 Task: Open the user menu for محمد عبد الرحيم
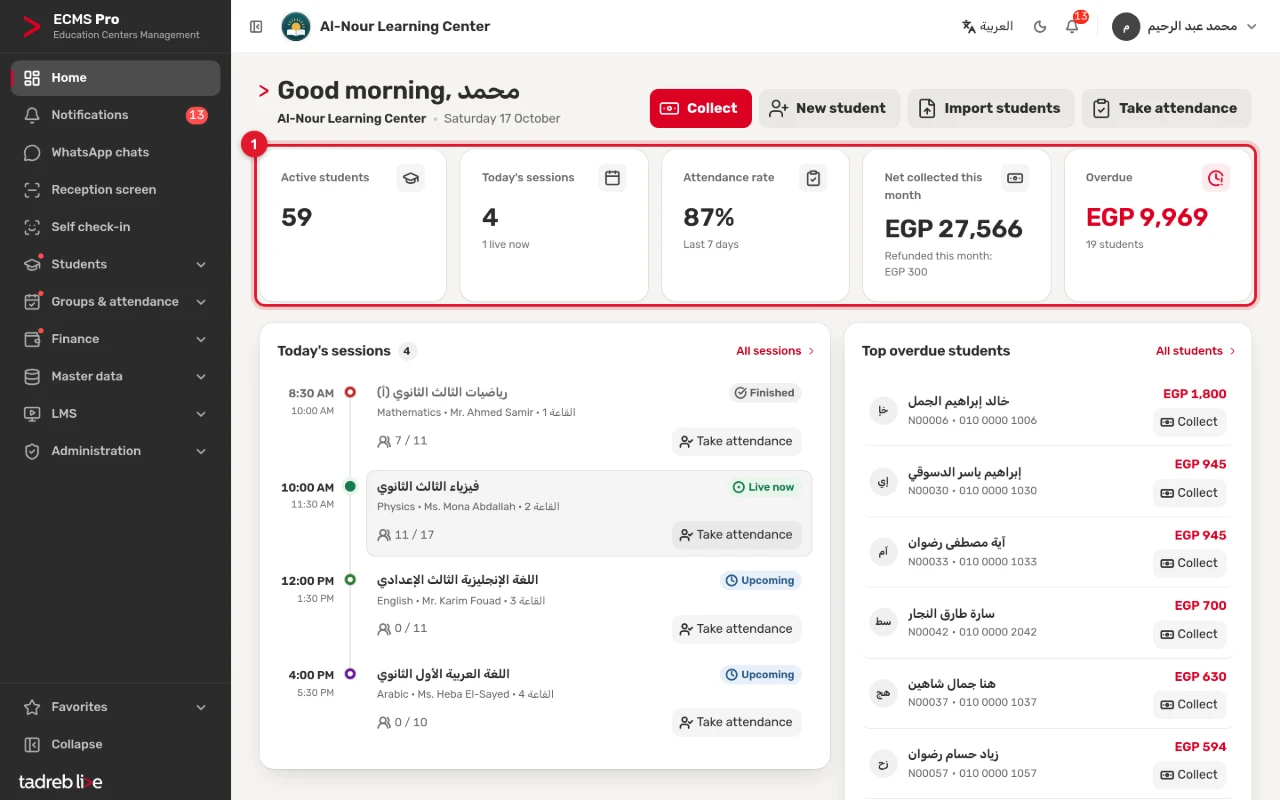tap(1184, 27)
